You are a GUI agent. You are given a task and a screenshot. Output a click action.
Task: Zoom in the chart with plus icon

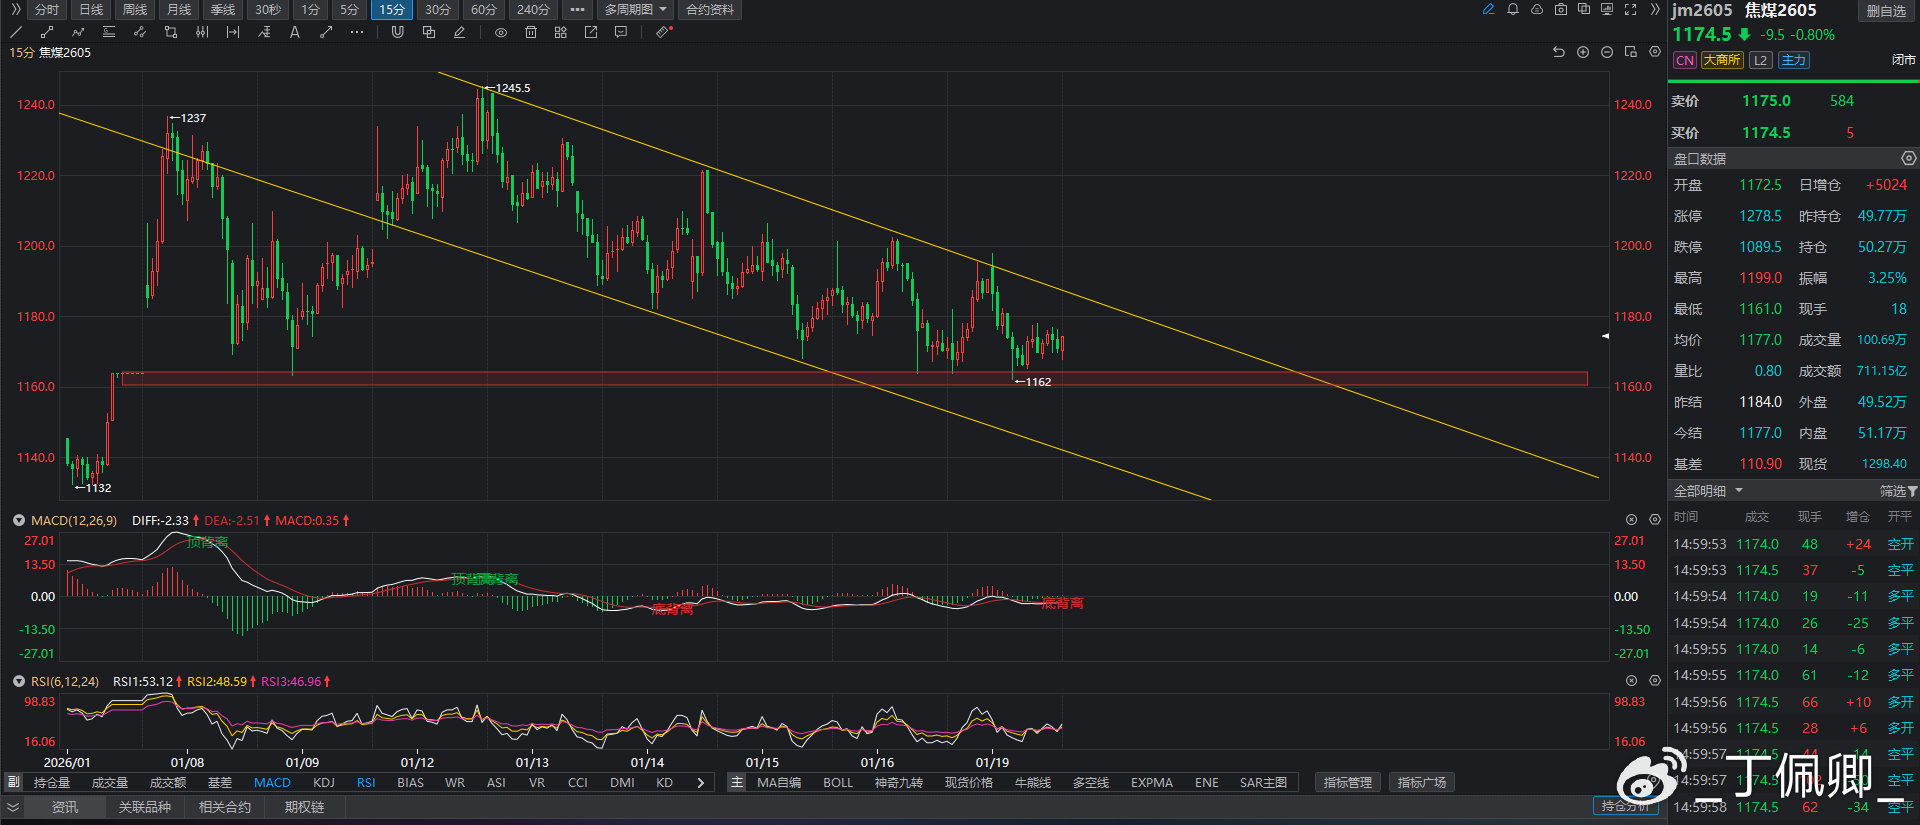coord(1583,52)
